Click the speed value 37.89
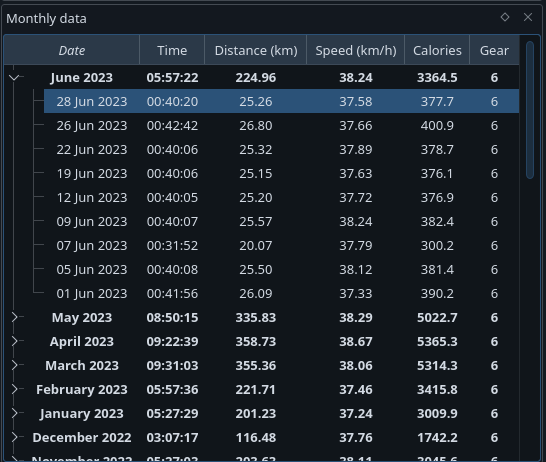 tap(356, 149)
